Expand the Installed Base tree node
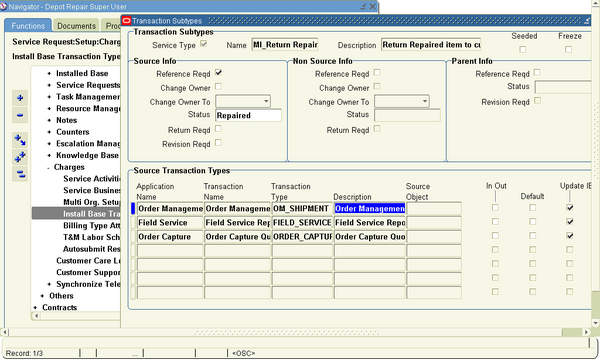 [49, 73]
